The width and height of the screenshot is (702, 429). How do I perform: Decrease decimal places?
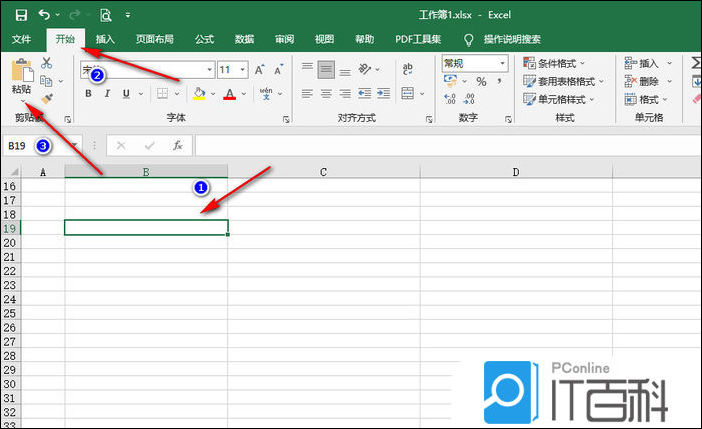click(x=469, y=99)
